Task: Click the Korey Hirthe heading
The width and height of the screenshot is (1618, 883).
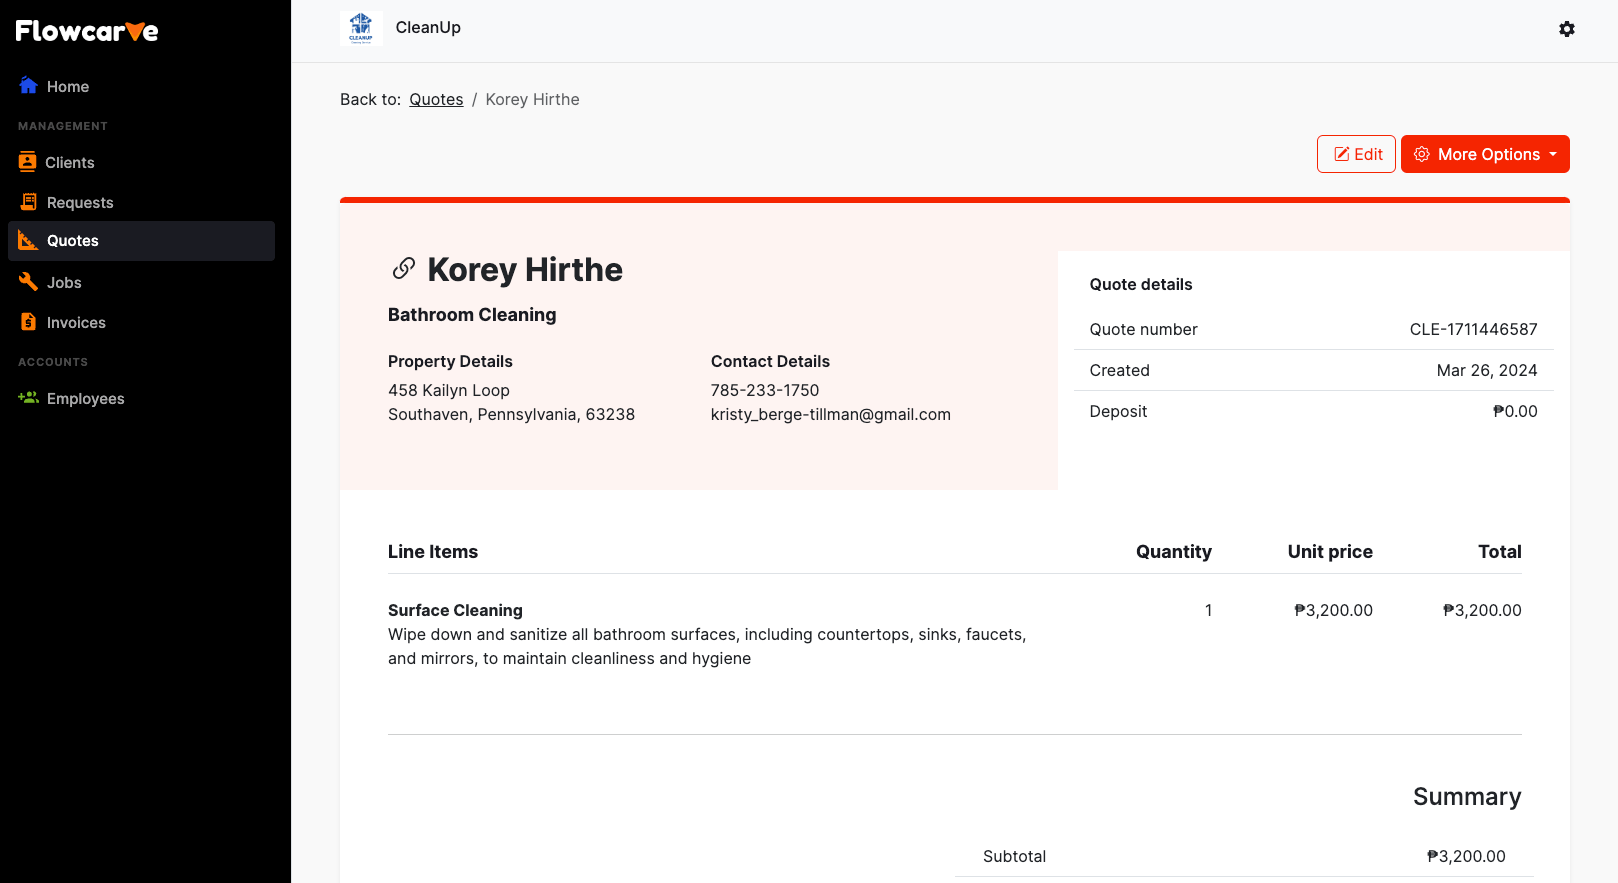Action: pos(525,269)
